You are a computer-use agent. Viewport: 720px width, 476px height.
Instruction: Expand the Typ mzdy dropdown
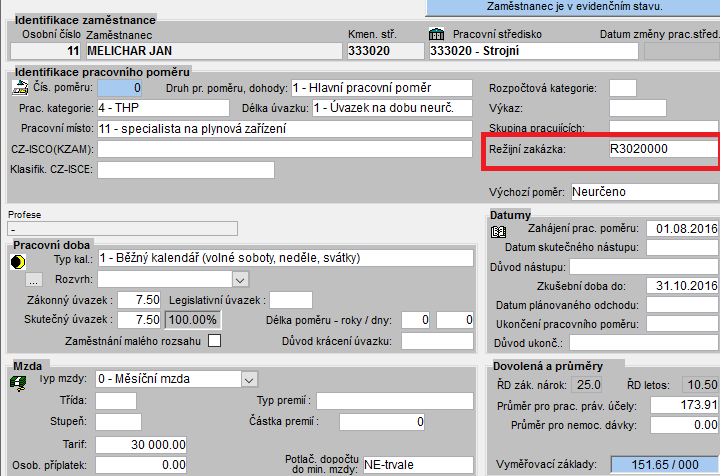click(249, 380)
